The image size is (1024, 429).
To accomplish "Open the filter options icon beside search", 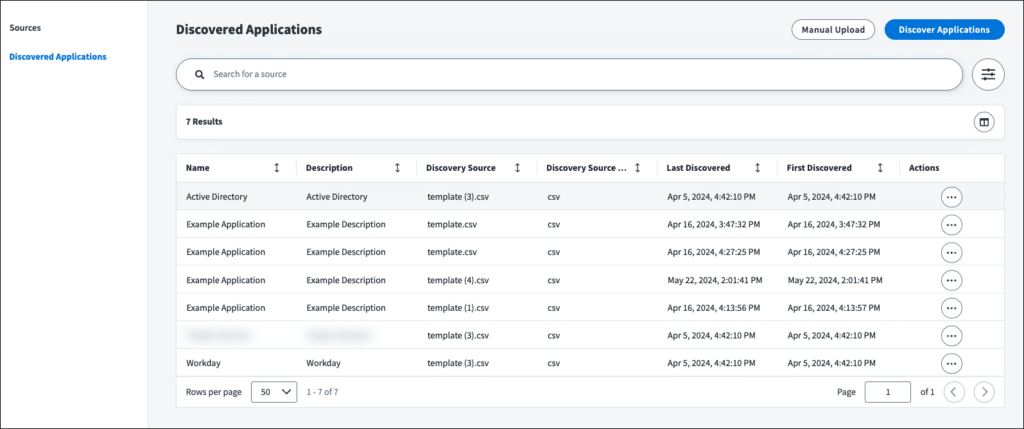I will click(x=988, y=74).
